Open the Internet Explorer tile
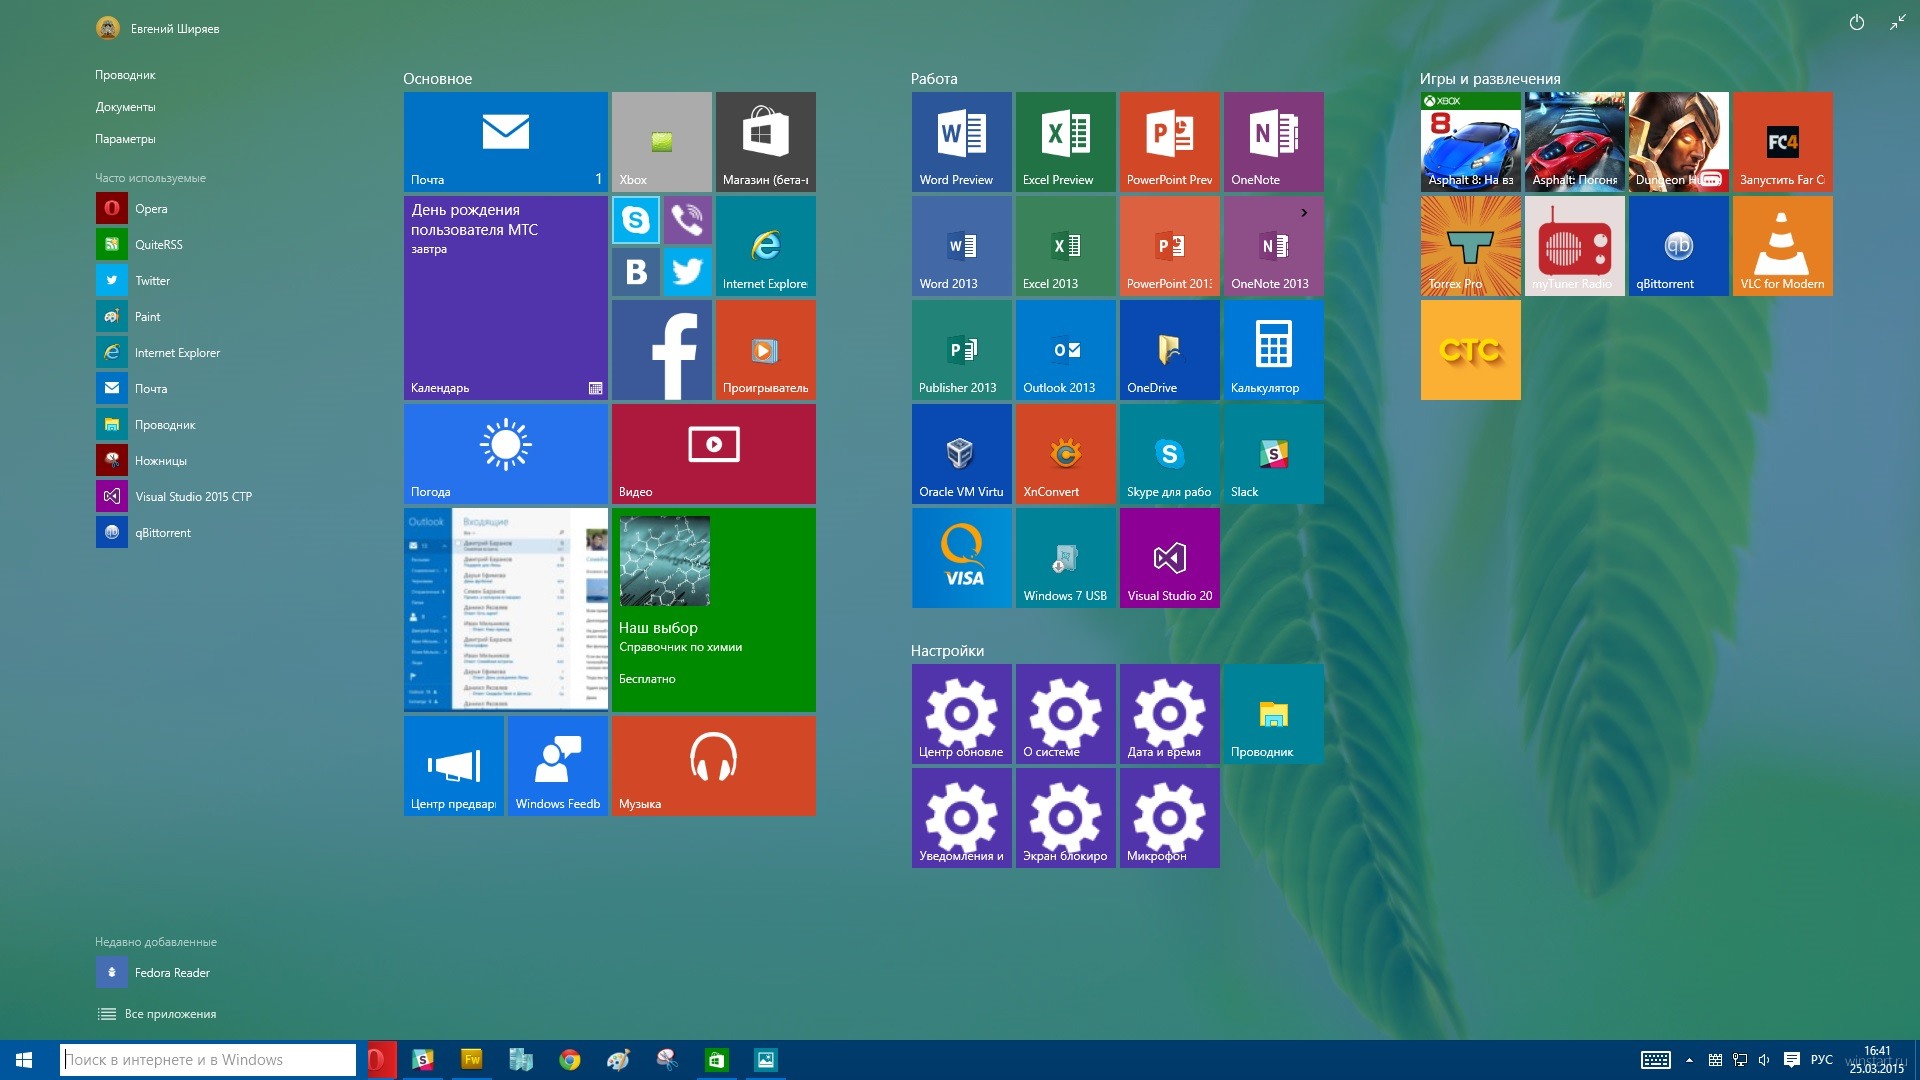 pyautogui.click(x=765, y=245)
